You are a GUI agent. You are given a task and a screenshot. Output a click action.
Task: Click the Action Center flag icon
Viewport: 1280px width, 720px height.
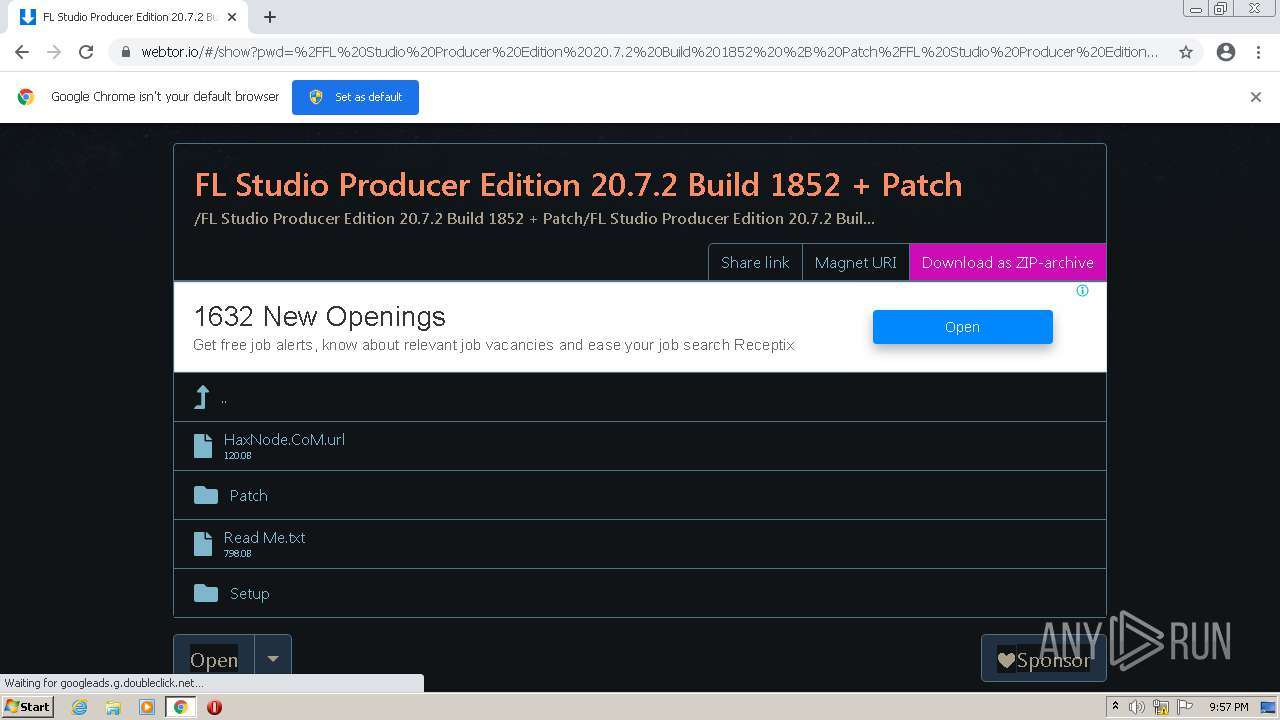point(1185,707)
